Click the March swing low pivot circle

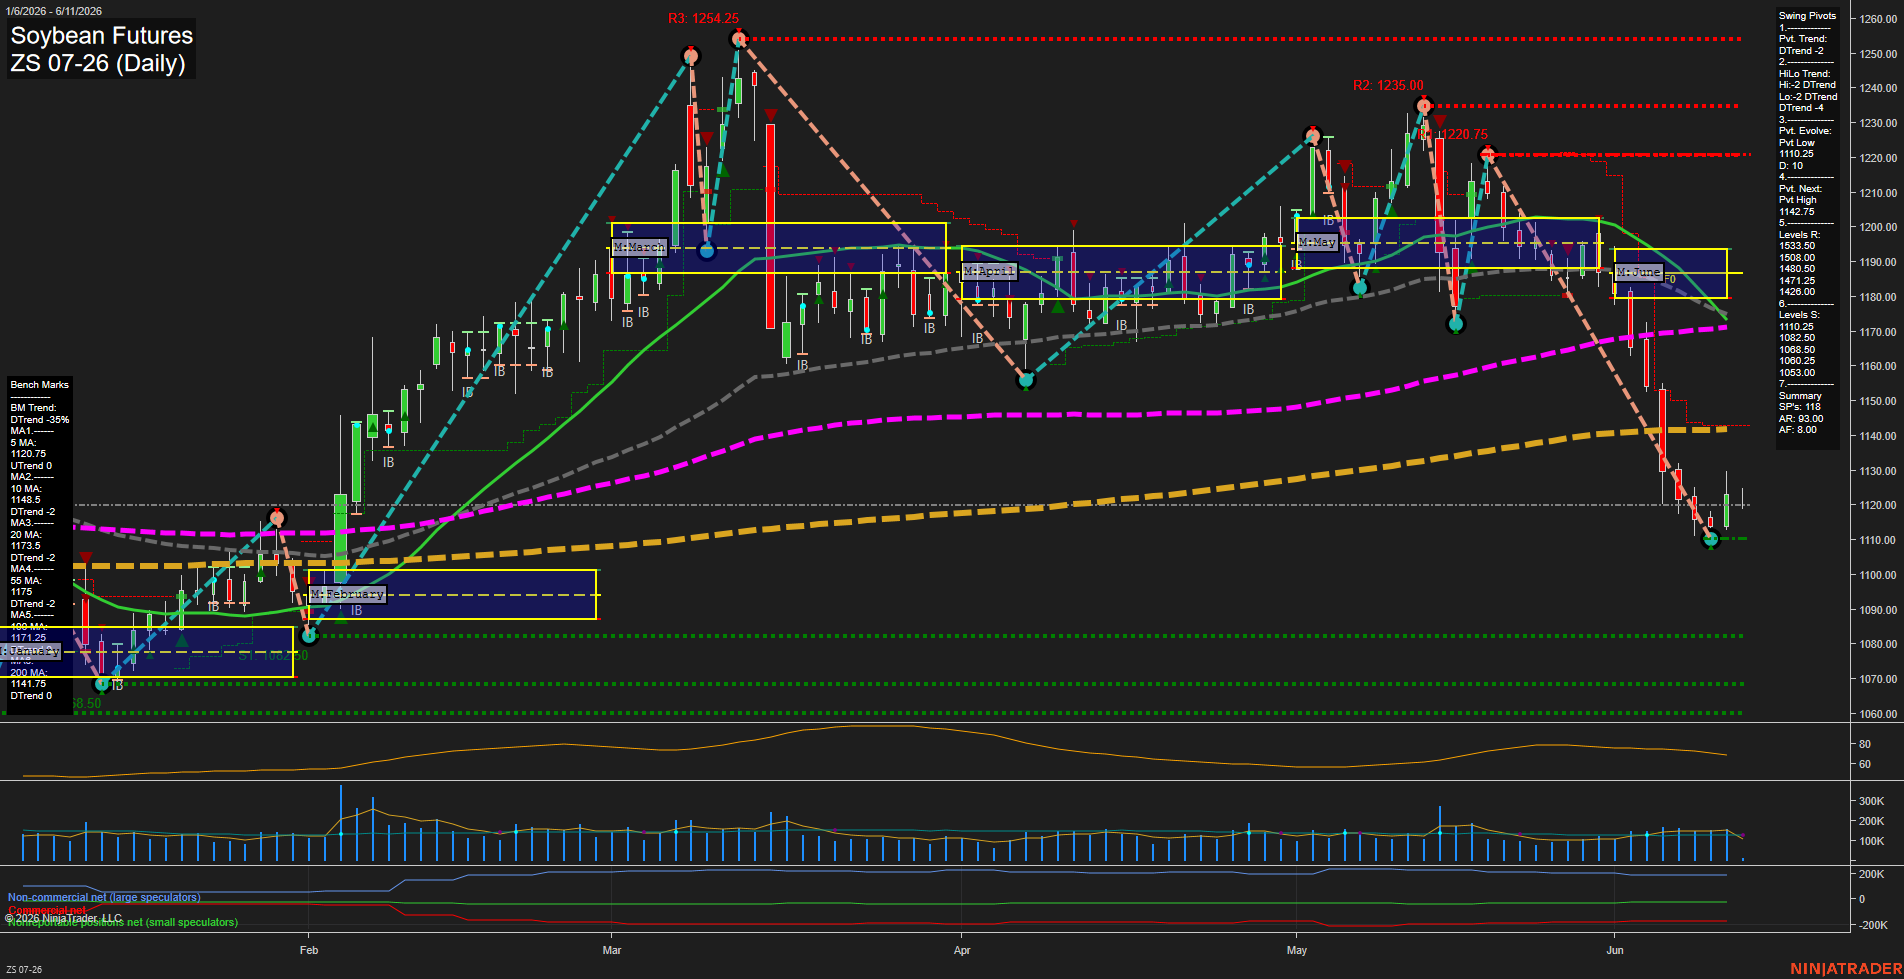click(707, 251)
